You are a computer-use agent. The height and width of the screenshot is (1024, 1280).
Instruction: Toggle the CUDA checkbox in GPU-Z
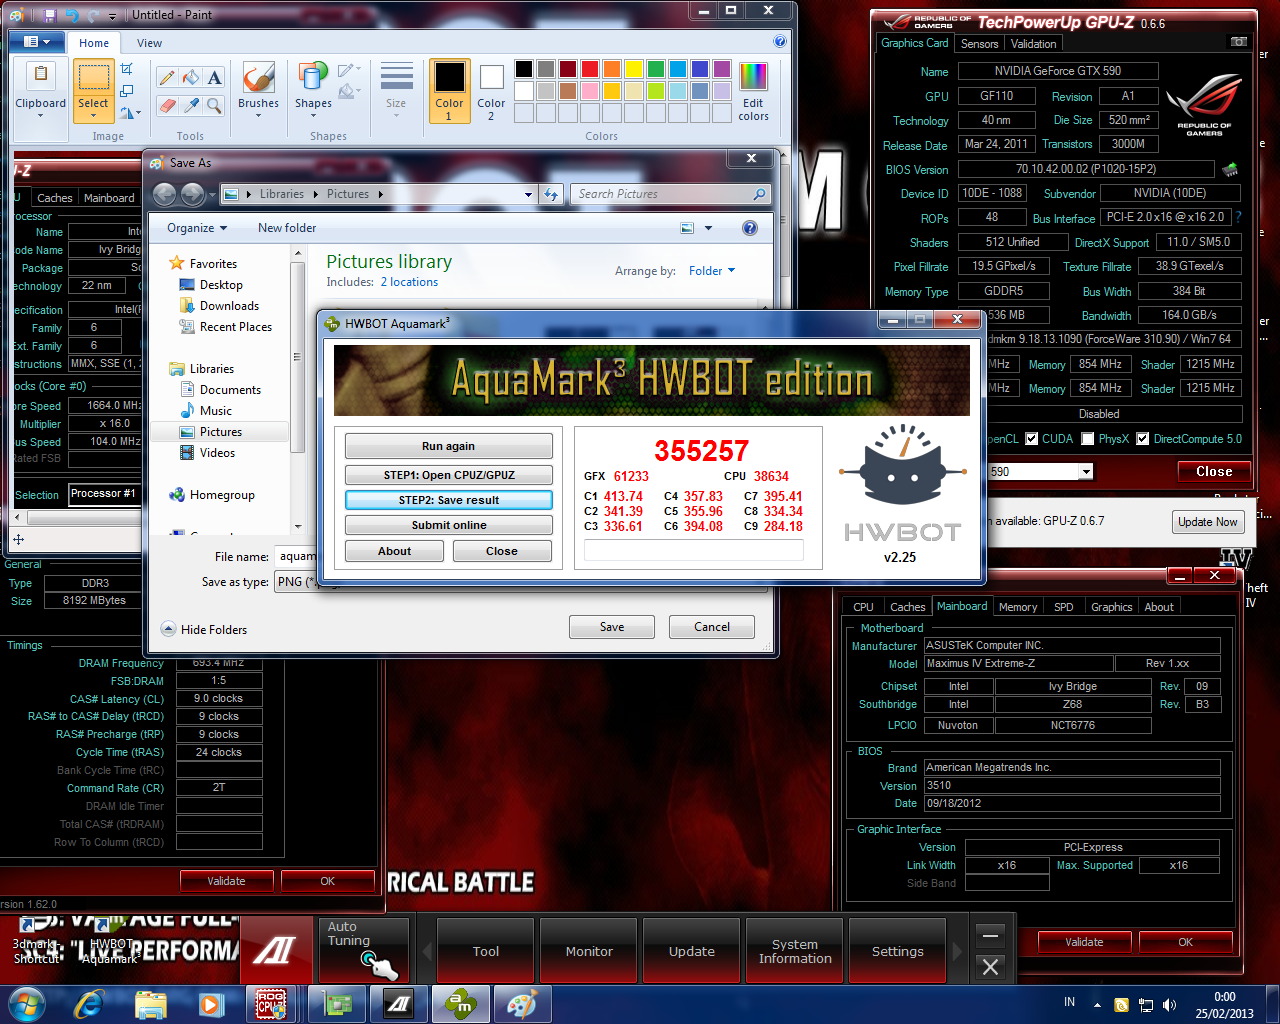coord(1031,439)
